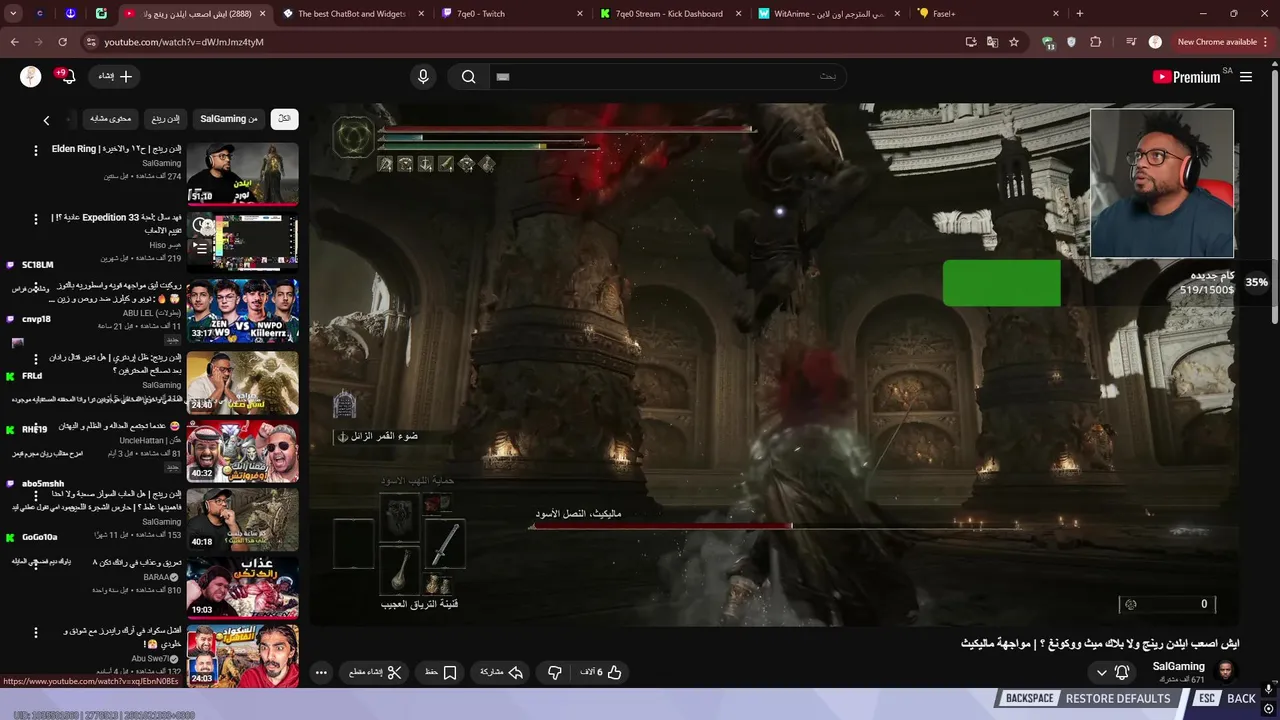The image size is (1280, 720).
Task: Open options menu for Abu Swe7l video
Action: (x=36, y=633)
